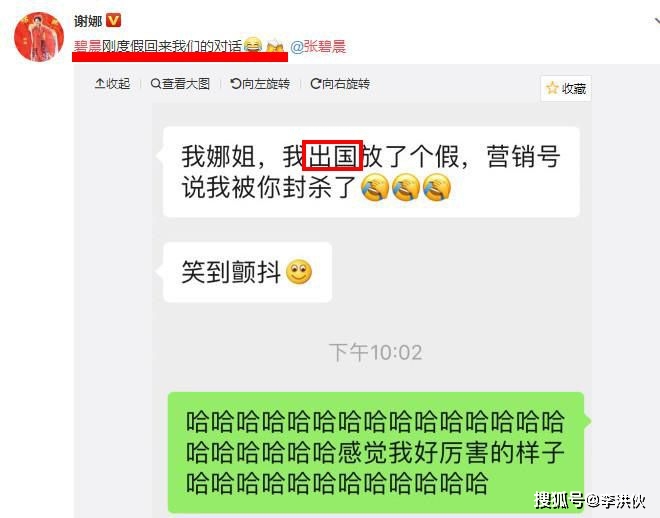Viewport: 660px width, 518px height.
Task: Click the orange verified V badge
Action: click(114, 20)
